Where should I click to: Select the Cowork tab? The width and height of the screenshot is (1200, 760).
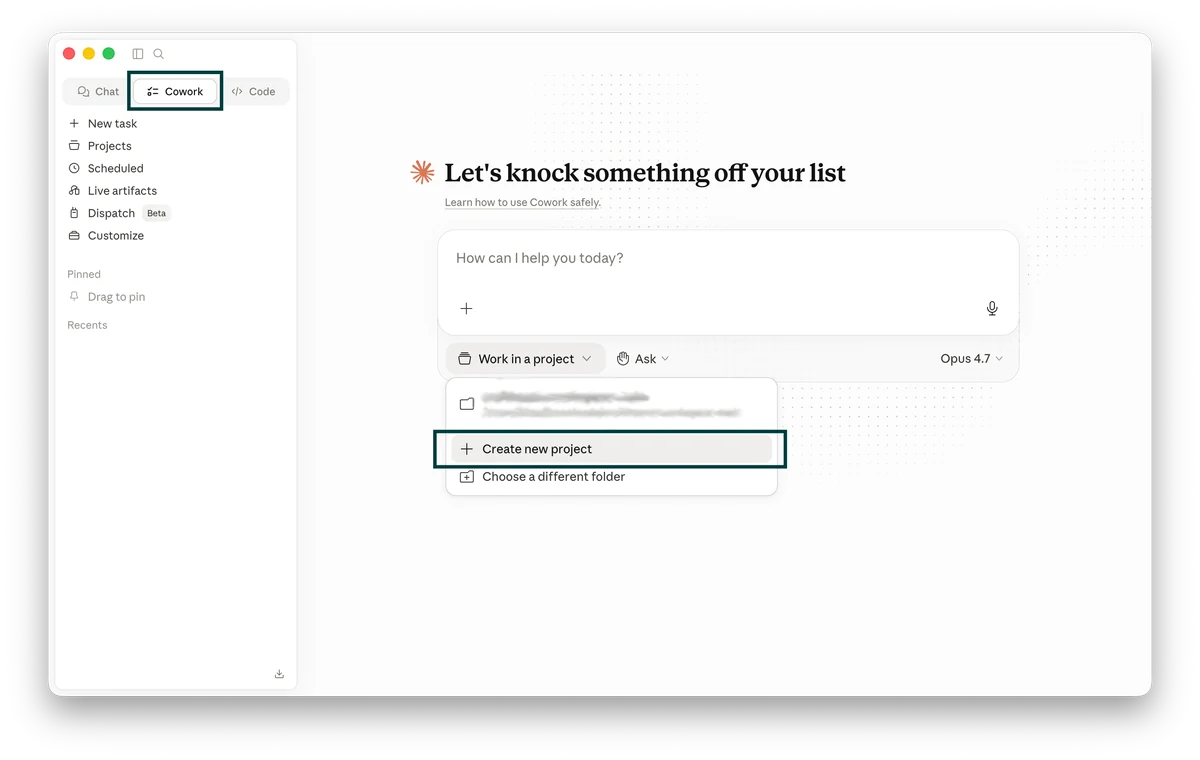click(x=175, y=91)
